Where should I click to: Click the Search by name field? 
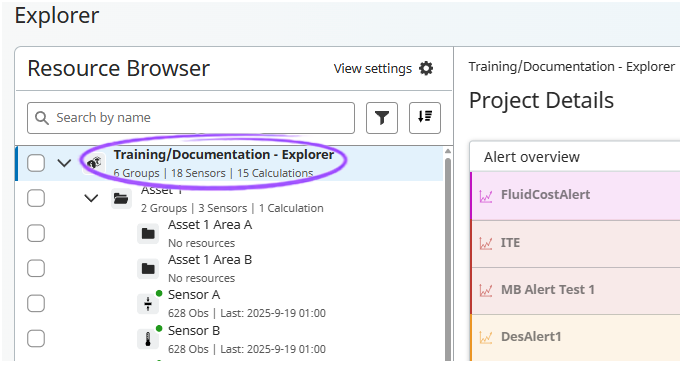(191, 118)
